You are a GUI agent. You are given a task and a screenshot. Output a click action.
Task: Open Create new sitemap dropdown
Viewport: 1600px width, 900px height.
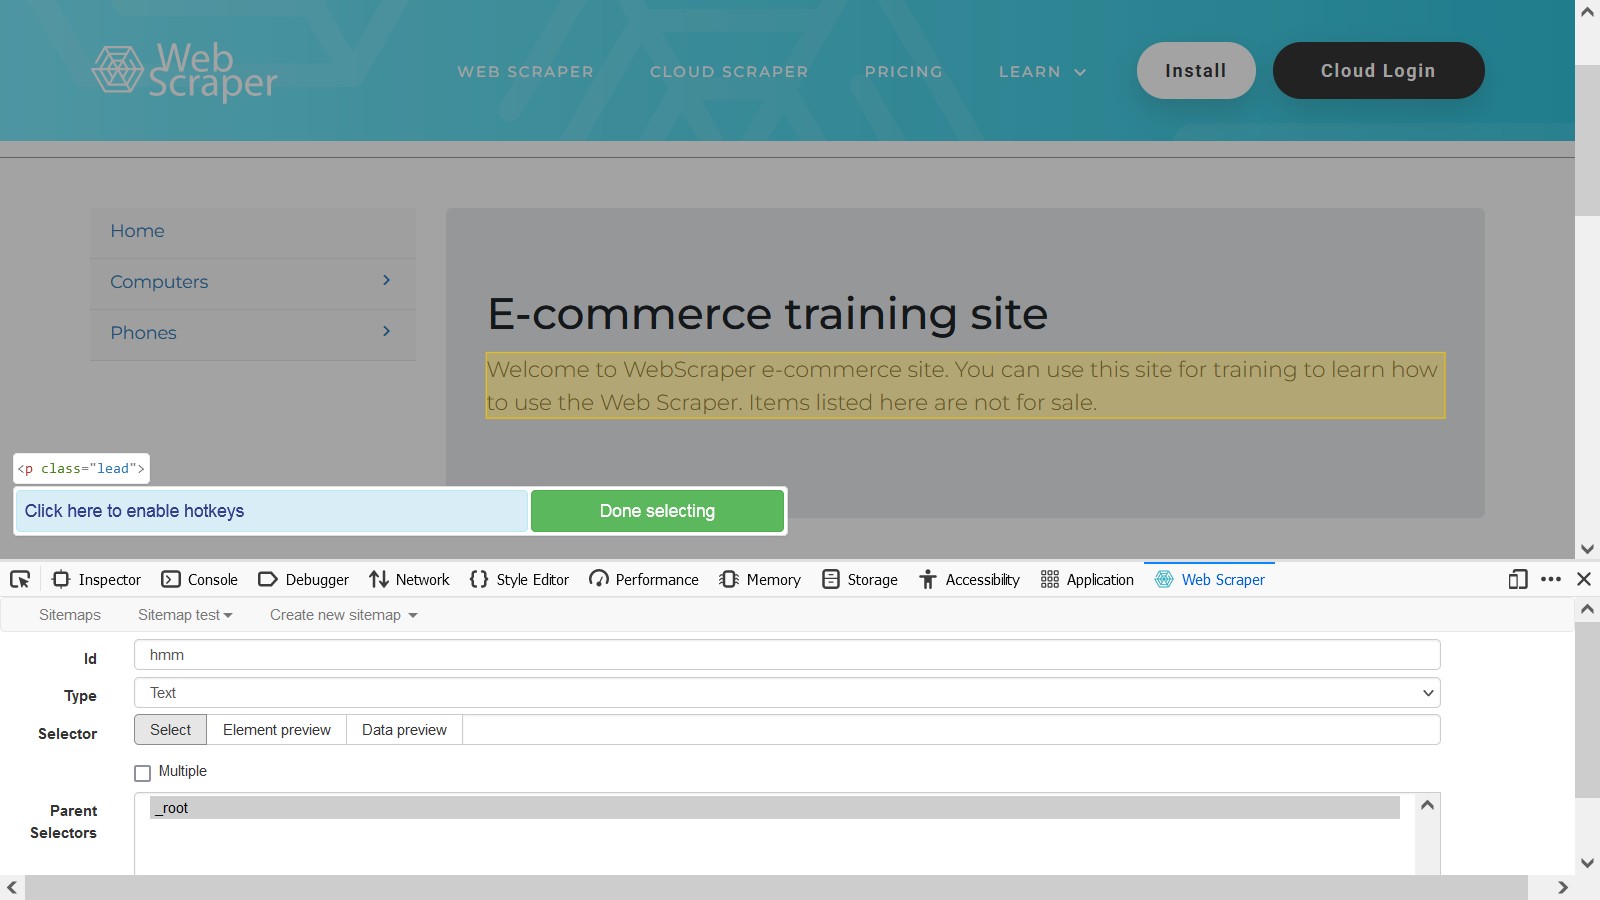(x=343, y=615)
